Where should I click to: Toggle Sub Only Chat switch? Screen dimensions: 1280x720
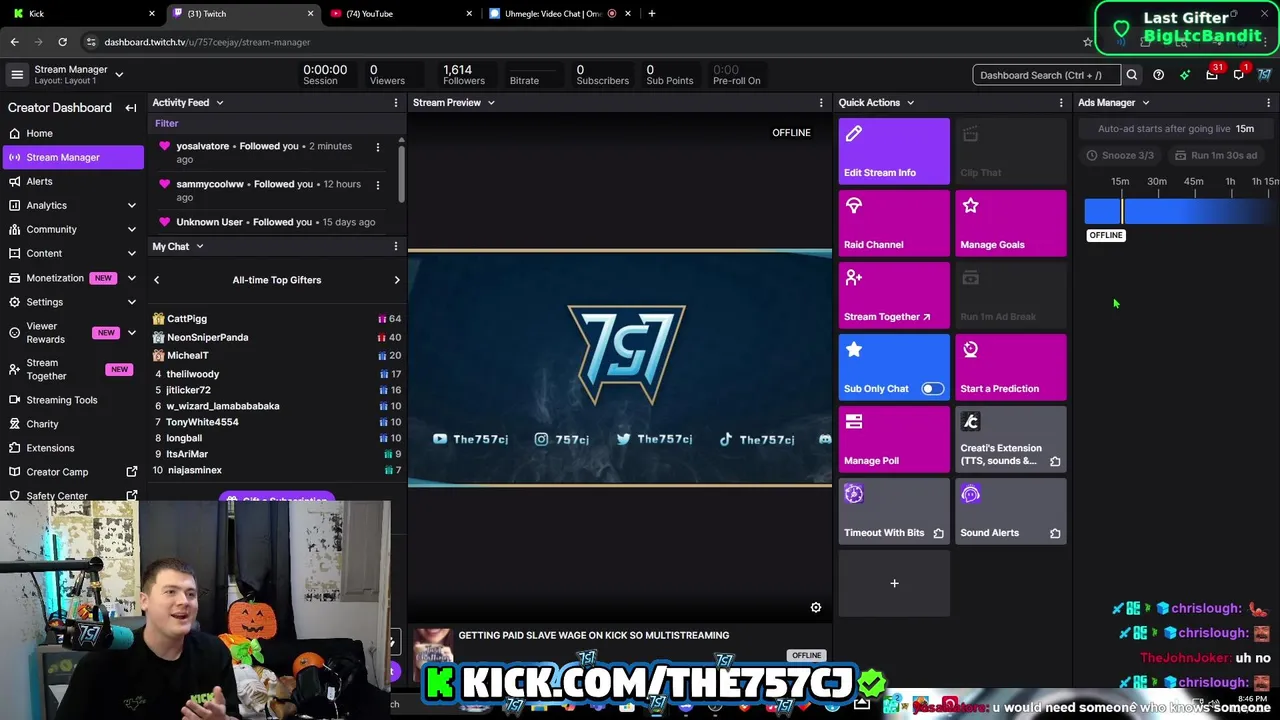[932, 388]
